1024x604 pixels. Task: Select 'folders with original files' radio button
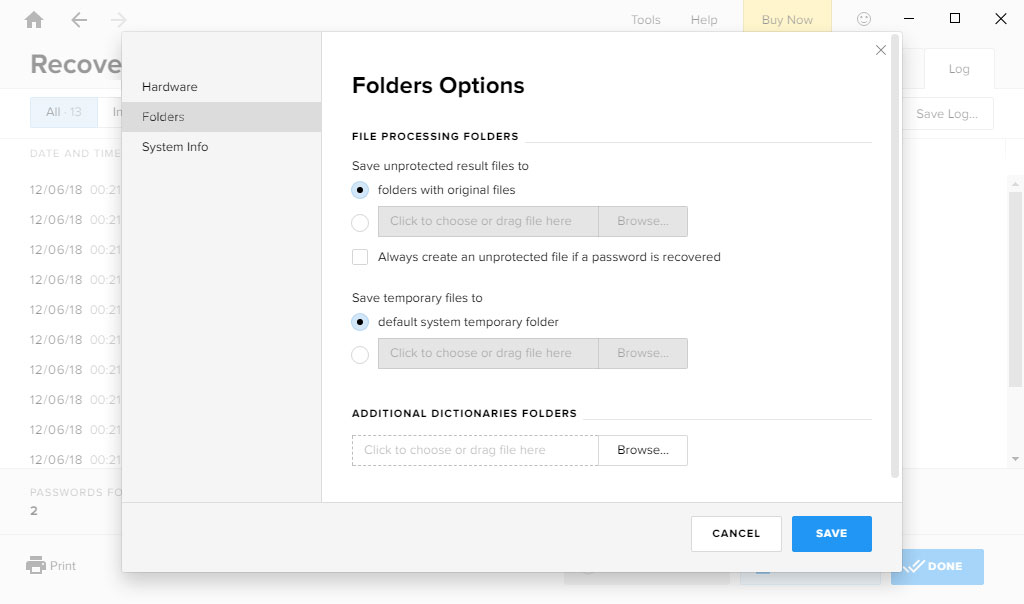(x=360, y=190)
